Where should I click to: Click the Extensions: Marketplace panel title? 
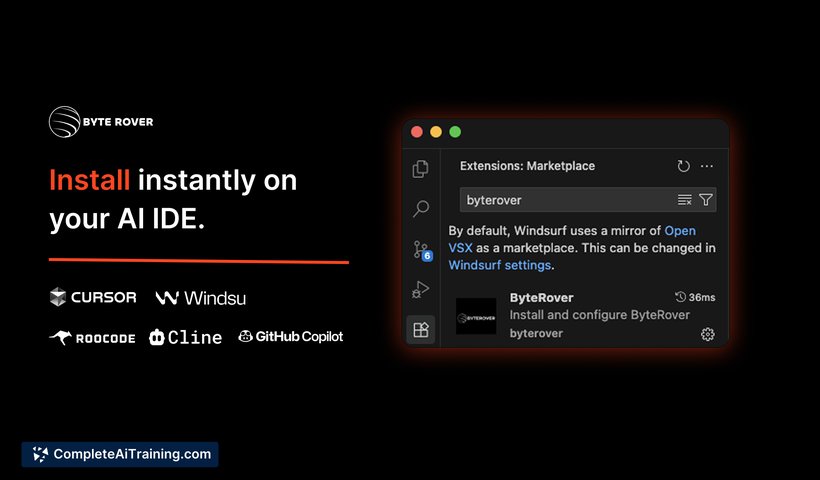click(x=527, y=166)
